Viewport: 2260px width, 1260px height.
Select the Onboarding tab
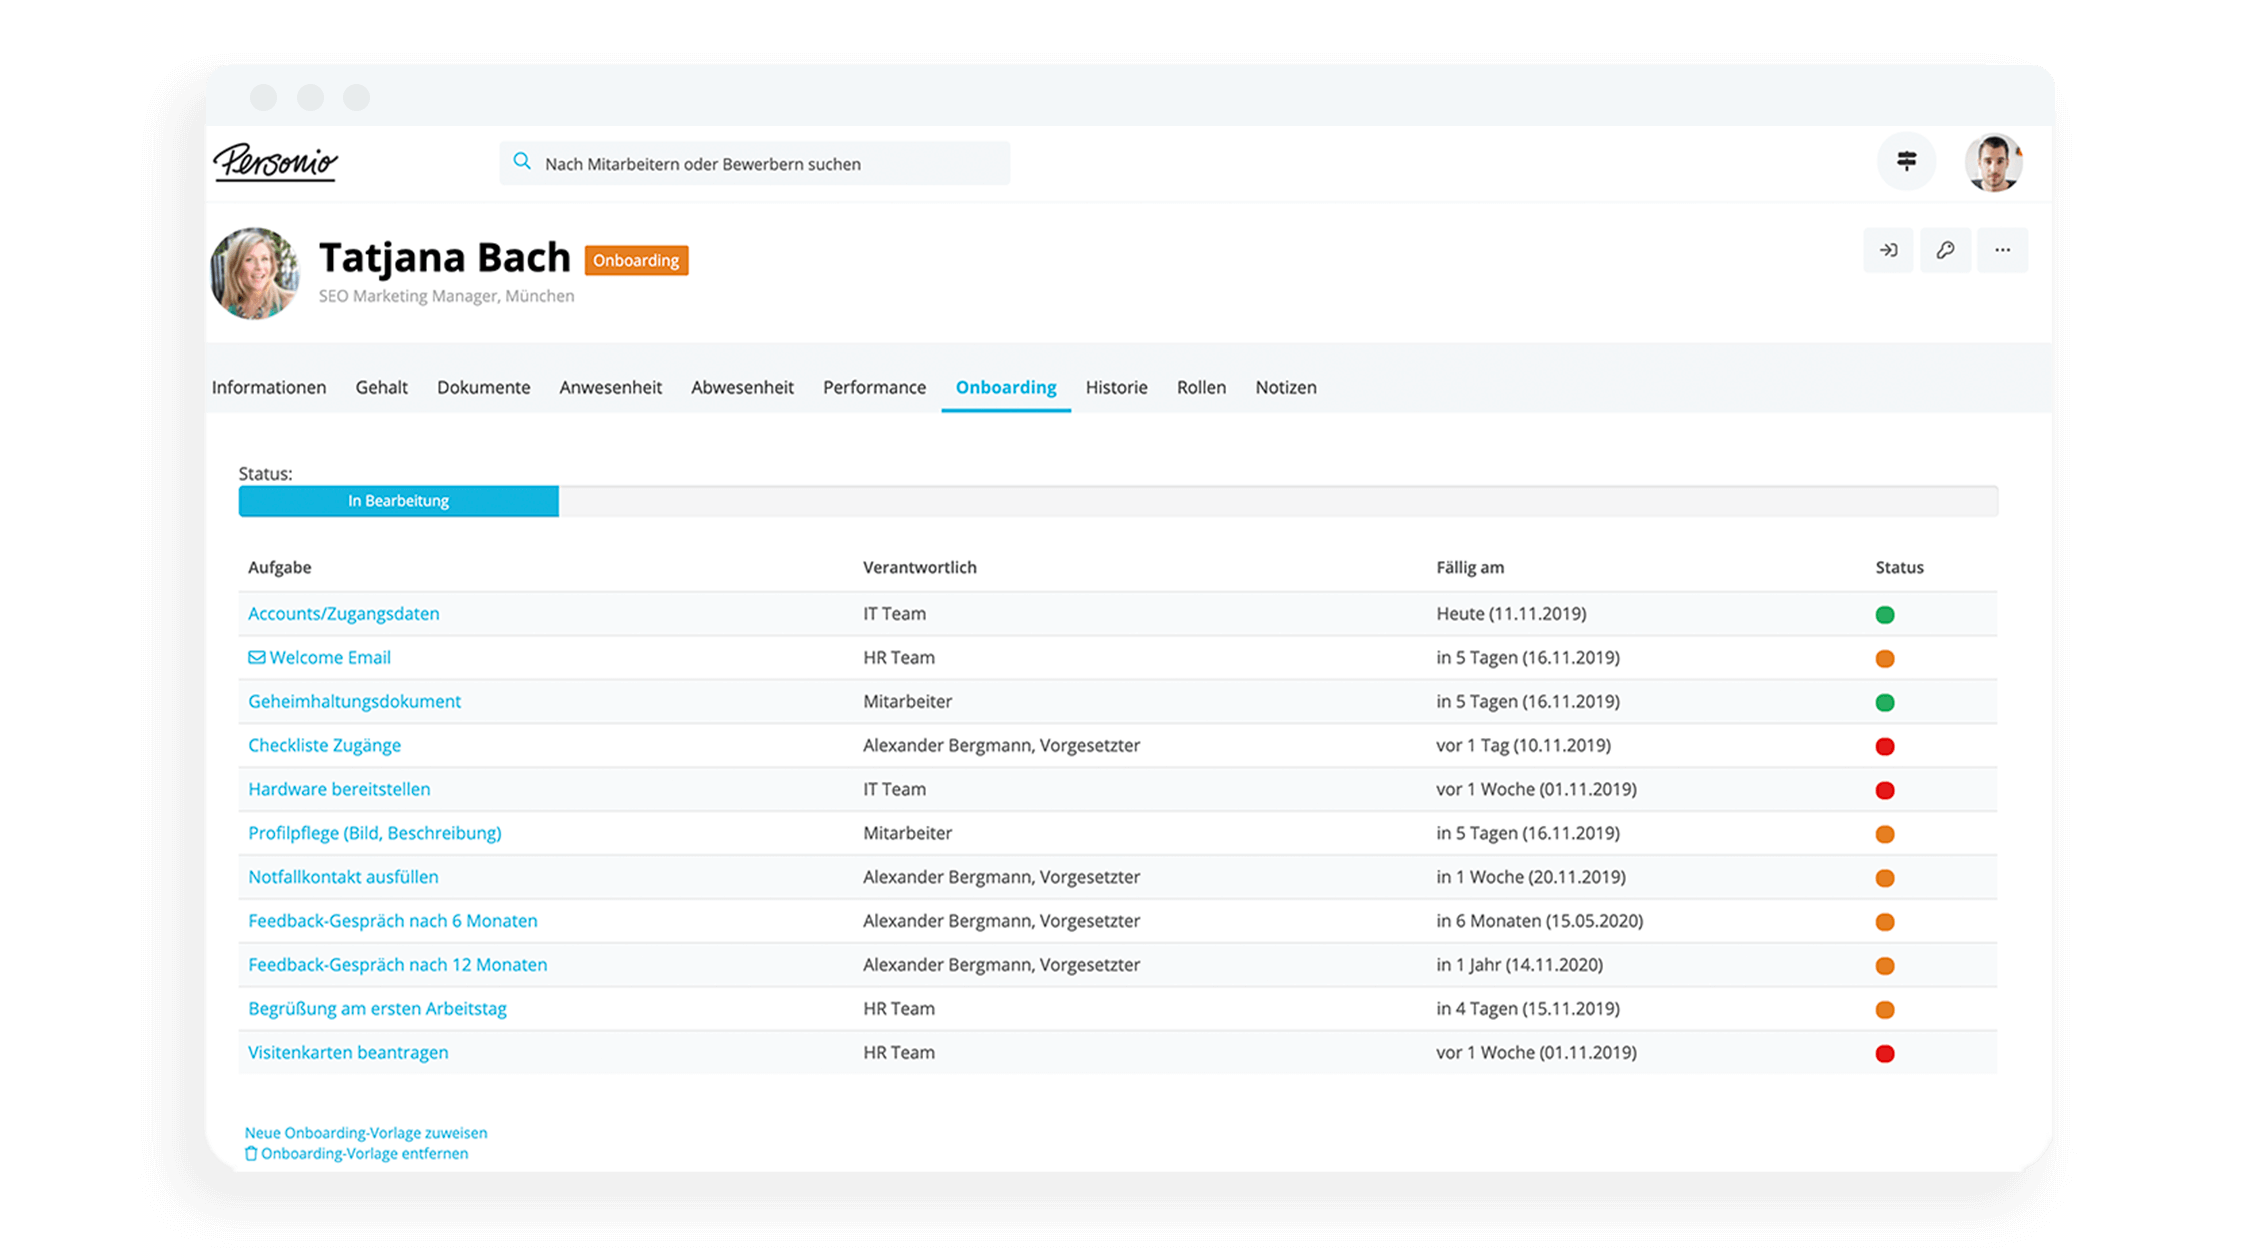point(1005,386)
